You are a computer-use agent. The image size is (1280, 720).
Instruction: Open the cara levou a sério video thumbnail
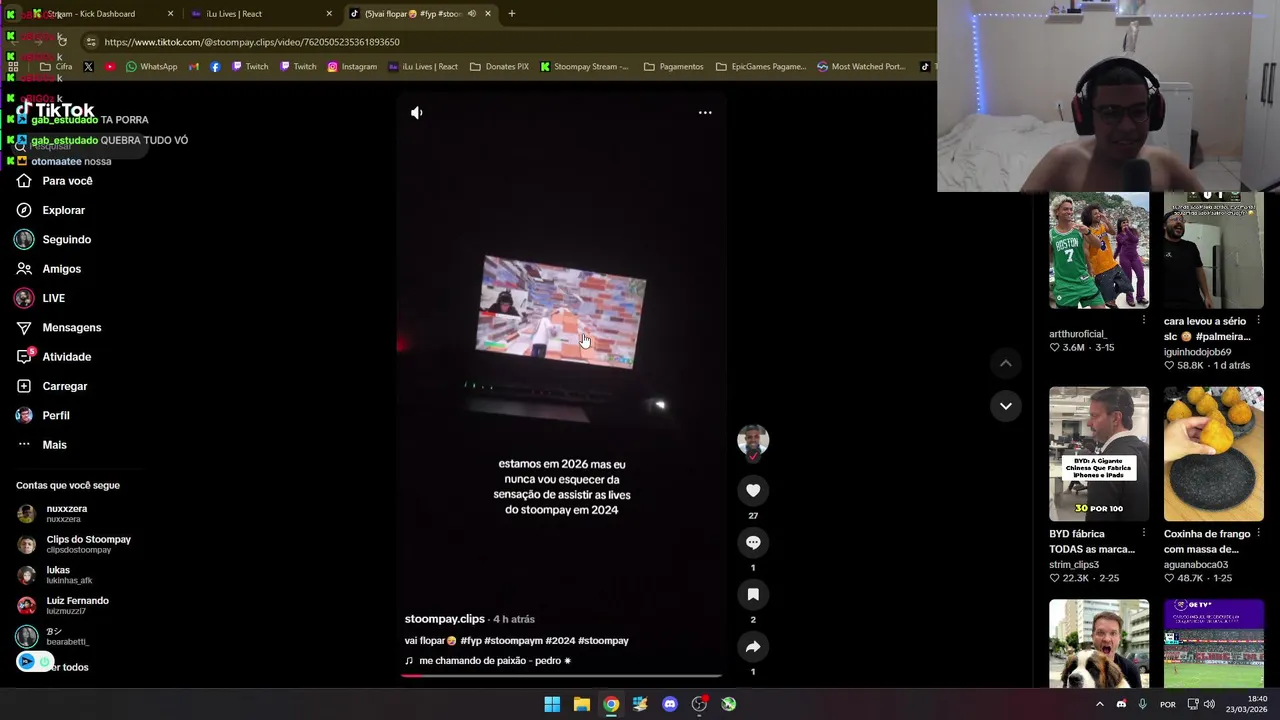1214,250
